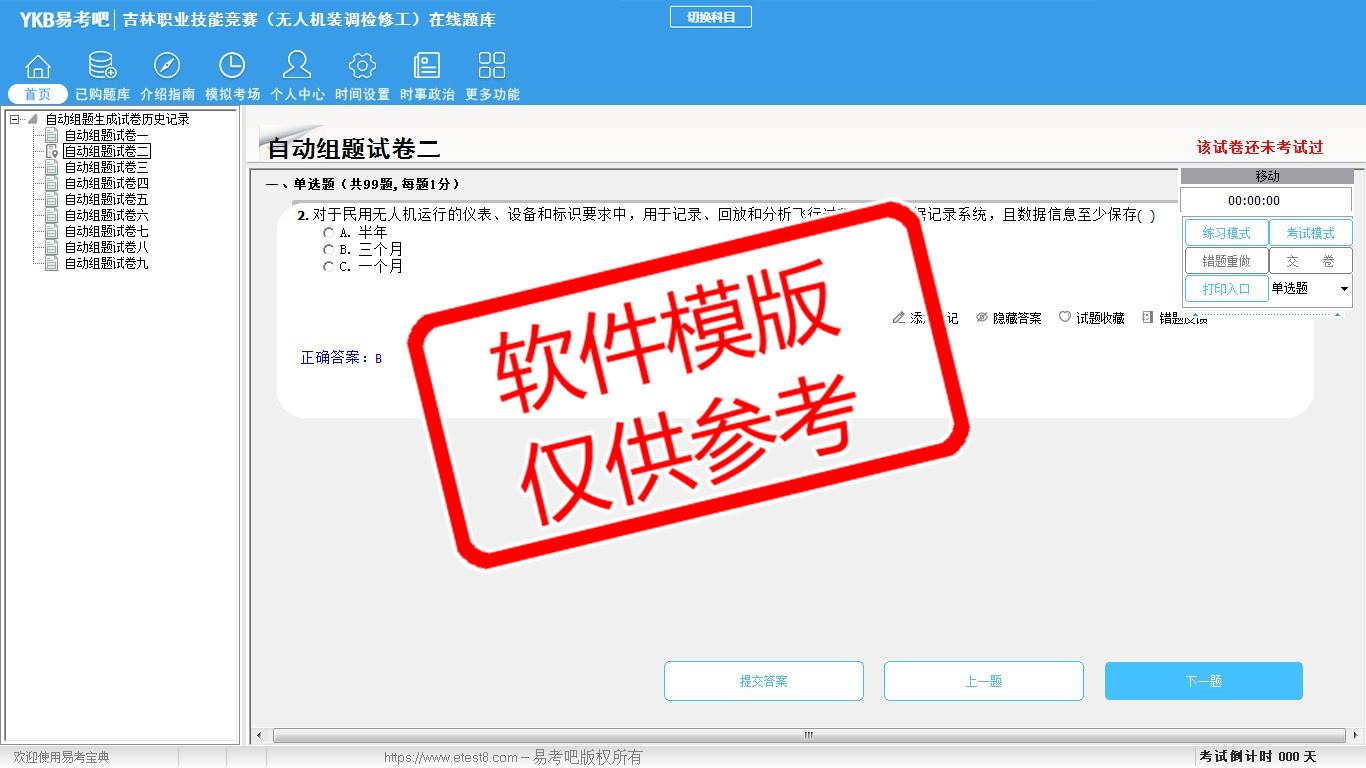Click the 试题收藏 heart icon
This screenshot has height=768, width=1366.
coord(1065,318)
